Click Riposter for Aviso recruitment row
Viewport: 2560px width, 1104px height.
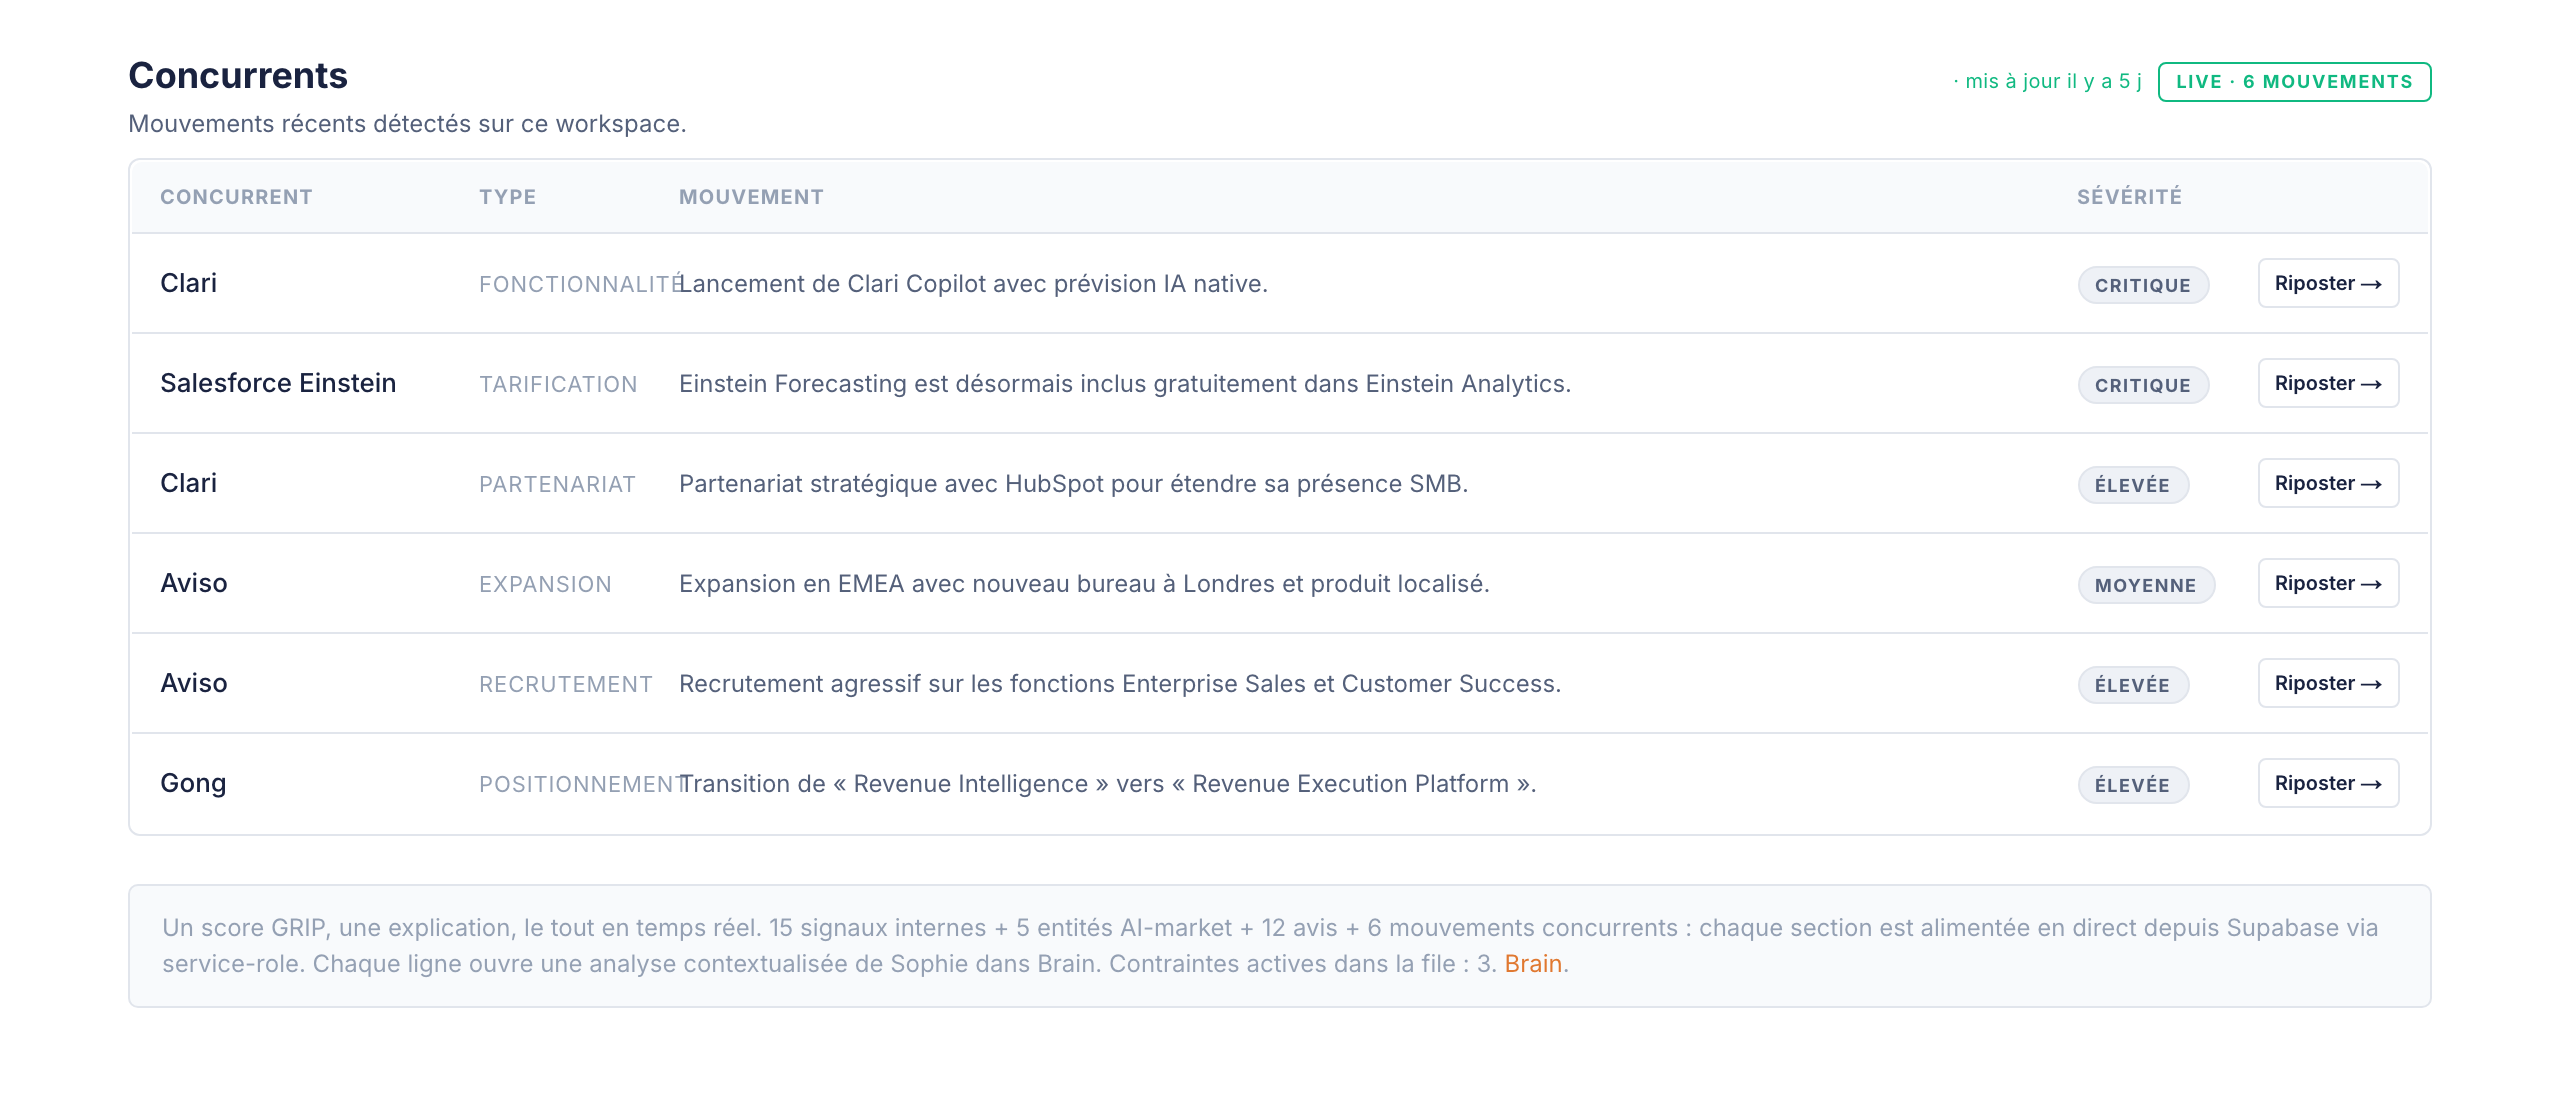[x=2328, y=683]
